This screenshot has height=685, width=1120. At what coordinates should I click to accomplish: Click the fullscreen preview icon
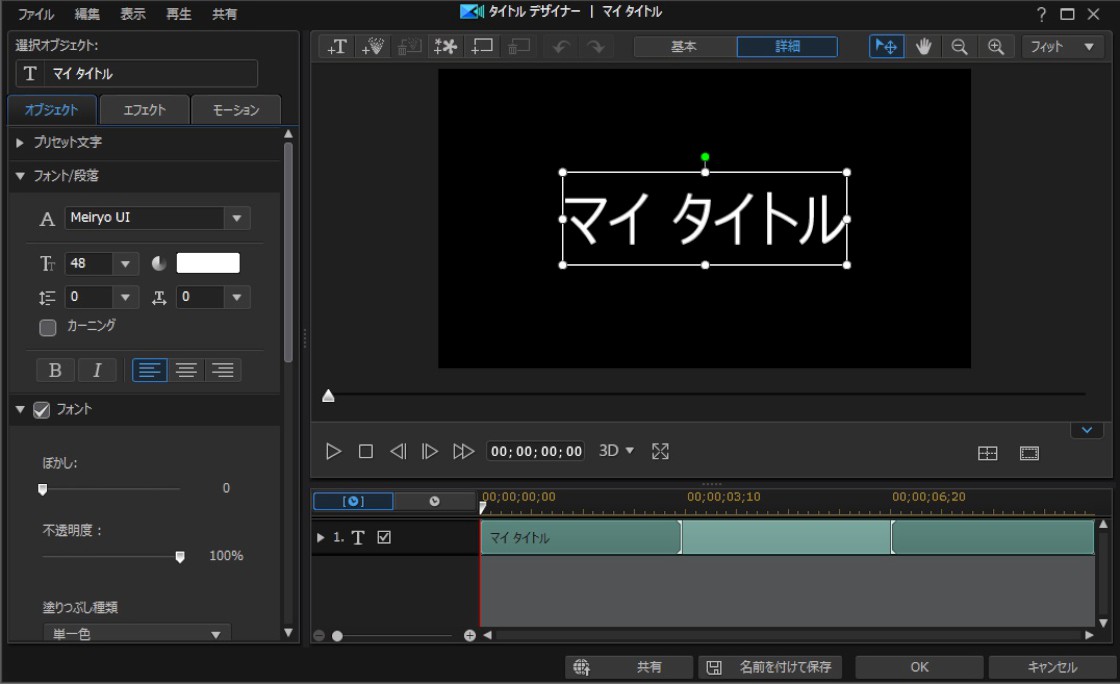[660, 452]
